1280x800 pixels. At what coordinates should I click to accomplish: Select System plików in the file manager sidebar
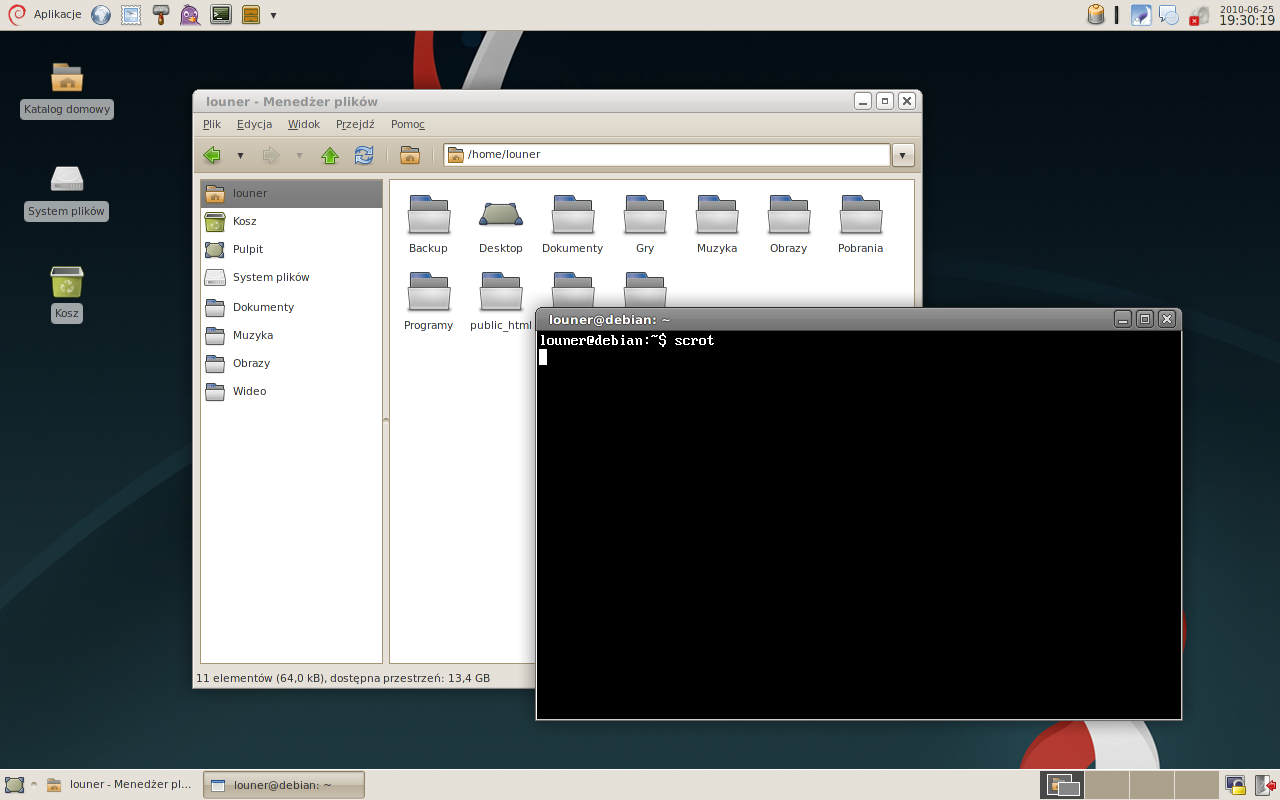(291, 277)
